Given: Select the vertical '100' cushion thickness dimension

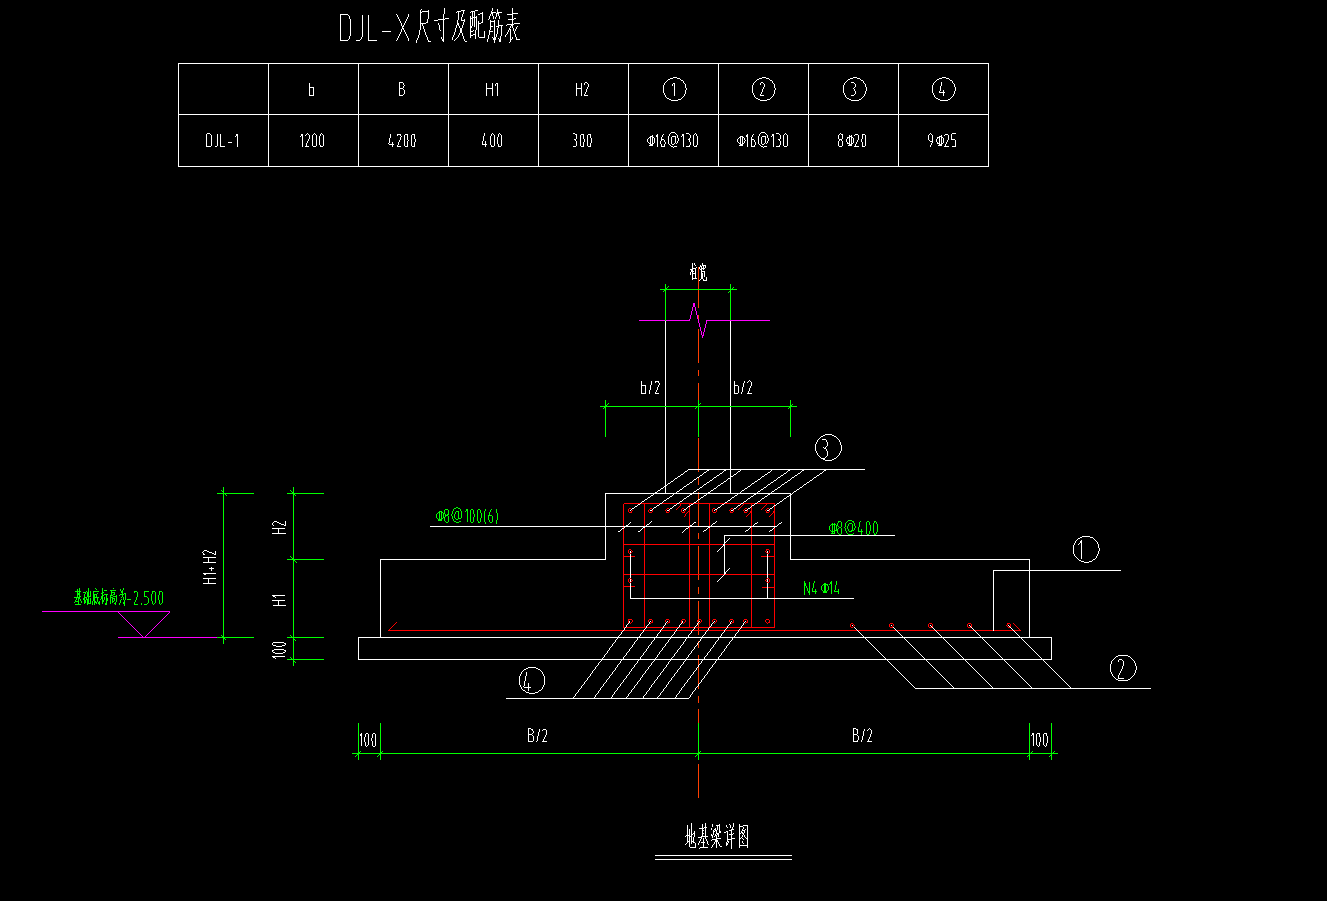Looking at the screenshot, I should [x=281, y=649].
